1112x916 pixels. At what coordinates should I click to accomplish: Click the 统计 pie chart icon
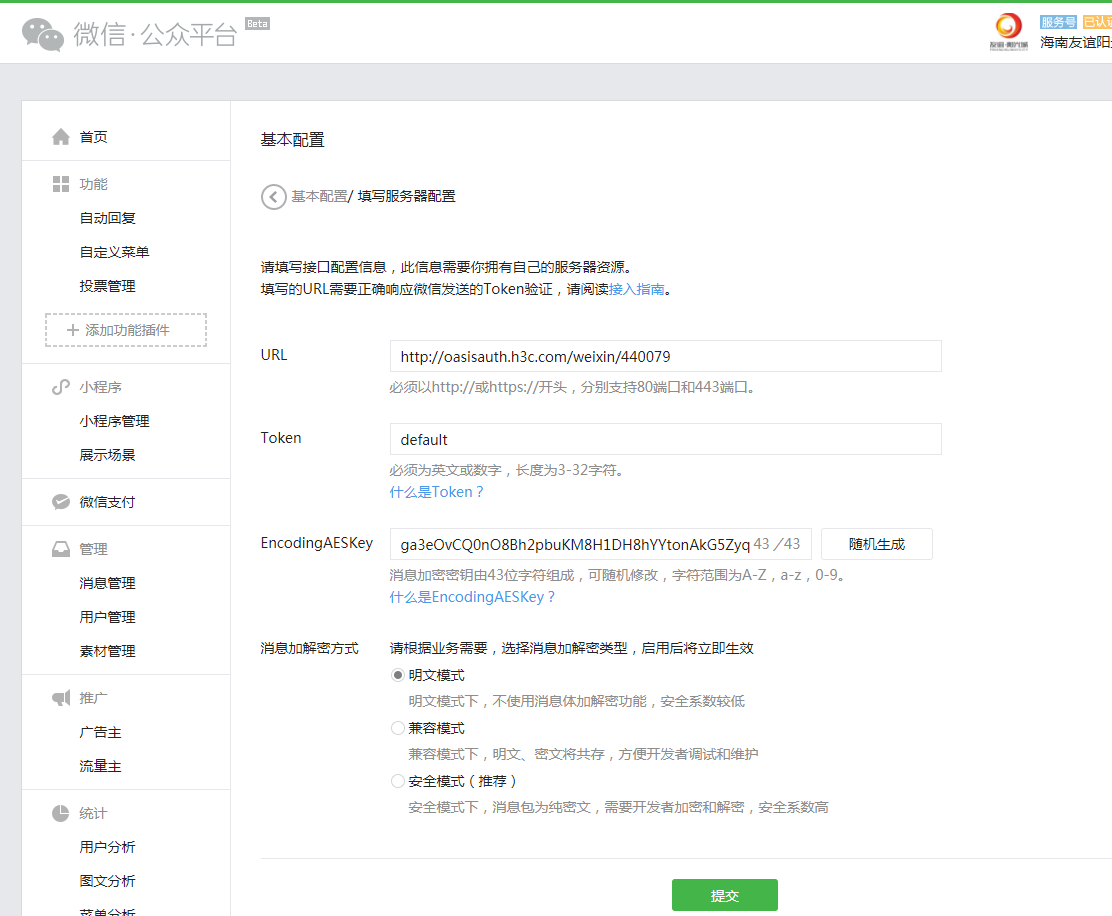(59, 812)
